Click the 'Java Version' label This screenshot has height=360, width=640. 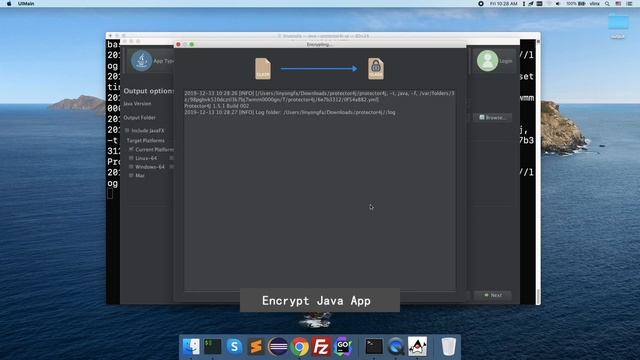(137, 104)
